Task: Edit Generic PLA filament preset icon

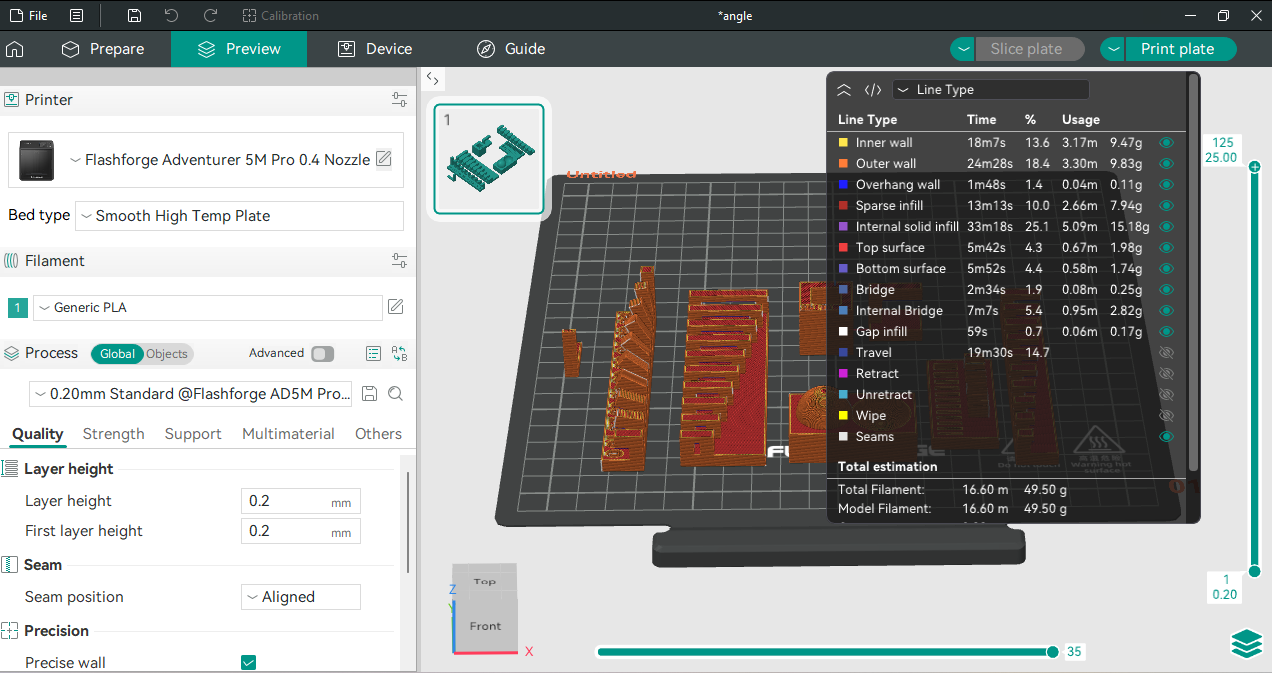Action: (x=396, y=307)
